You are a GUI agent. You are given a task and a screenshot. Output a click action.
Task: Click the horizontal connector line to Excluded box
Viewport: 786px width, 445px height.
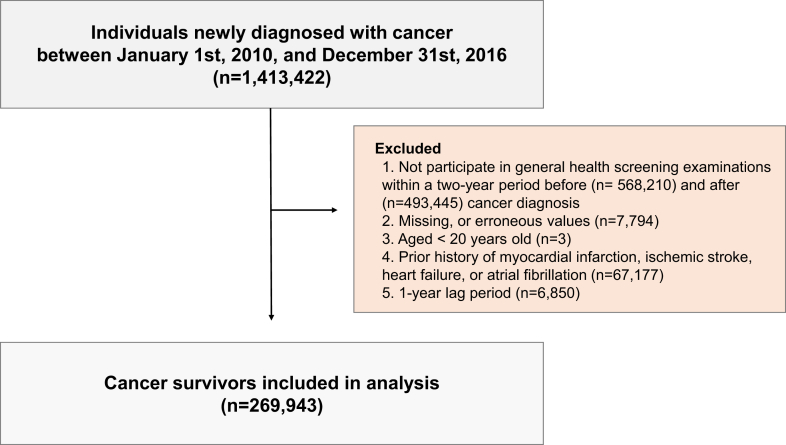click(x=298, y=211)
